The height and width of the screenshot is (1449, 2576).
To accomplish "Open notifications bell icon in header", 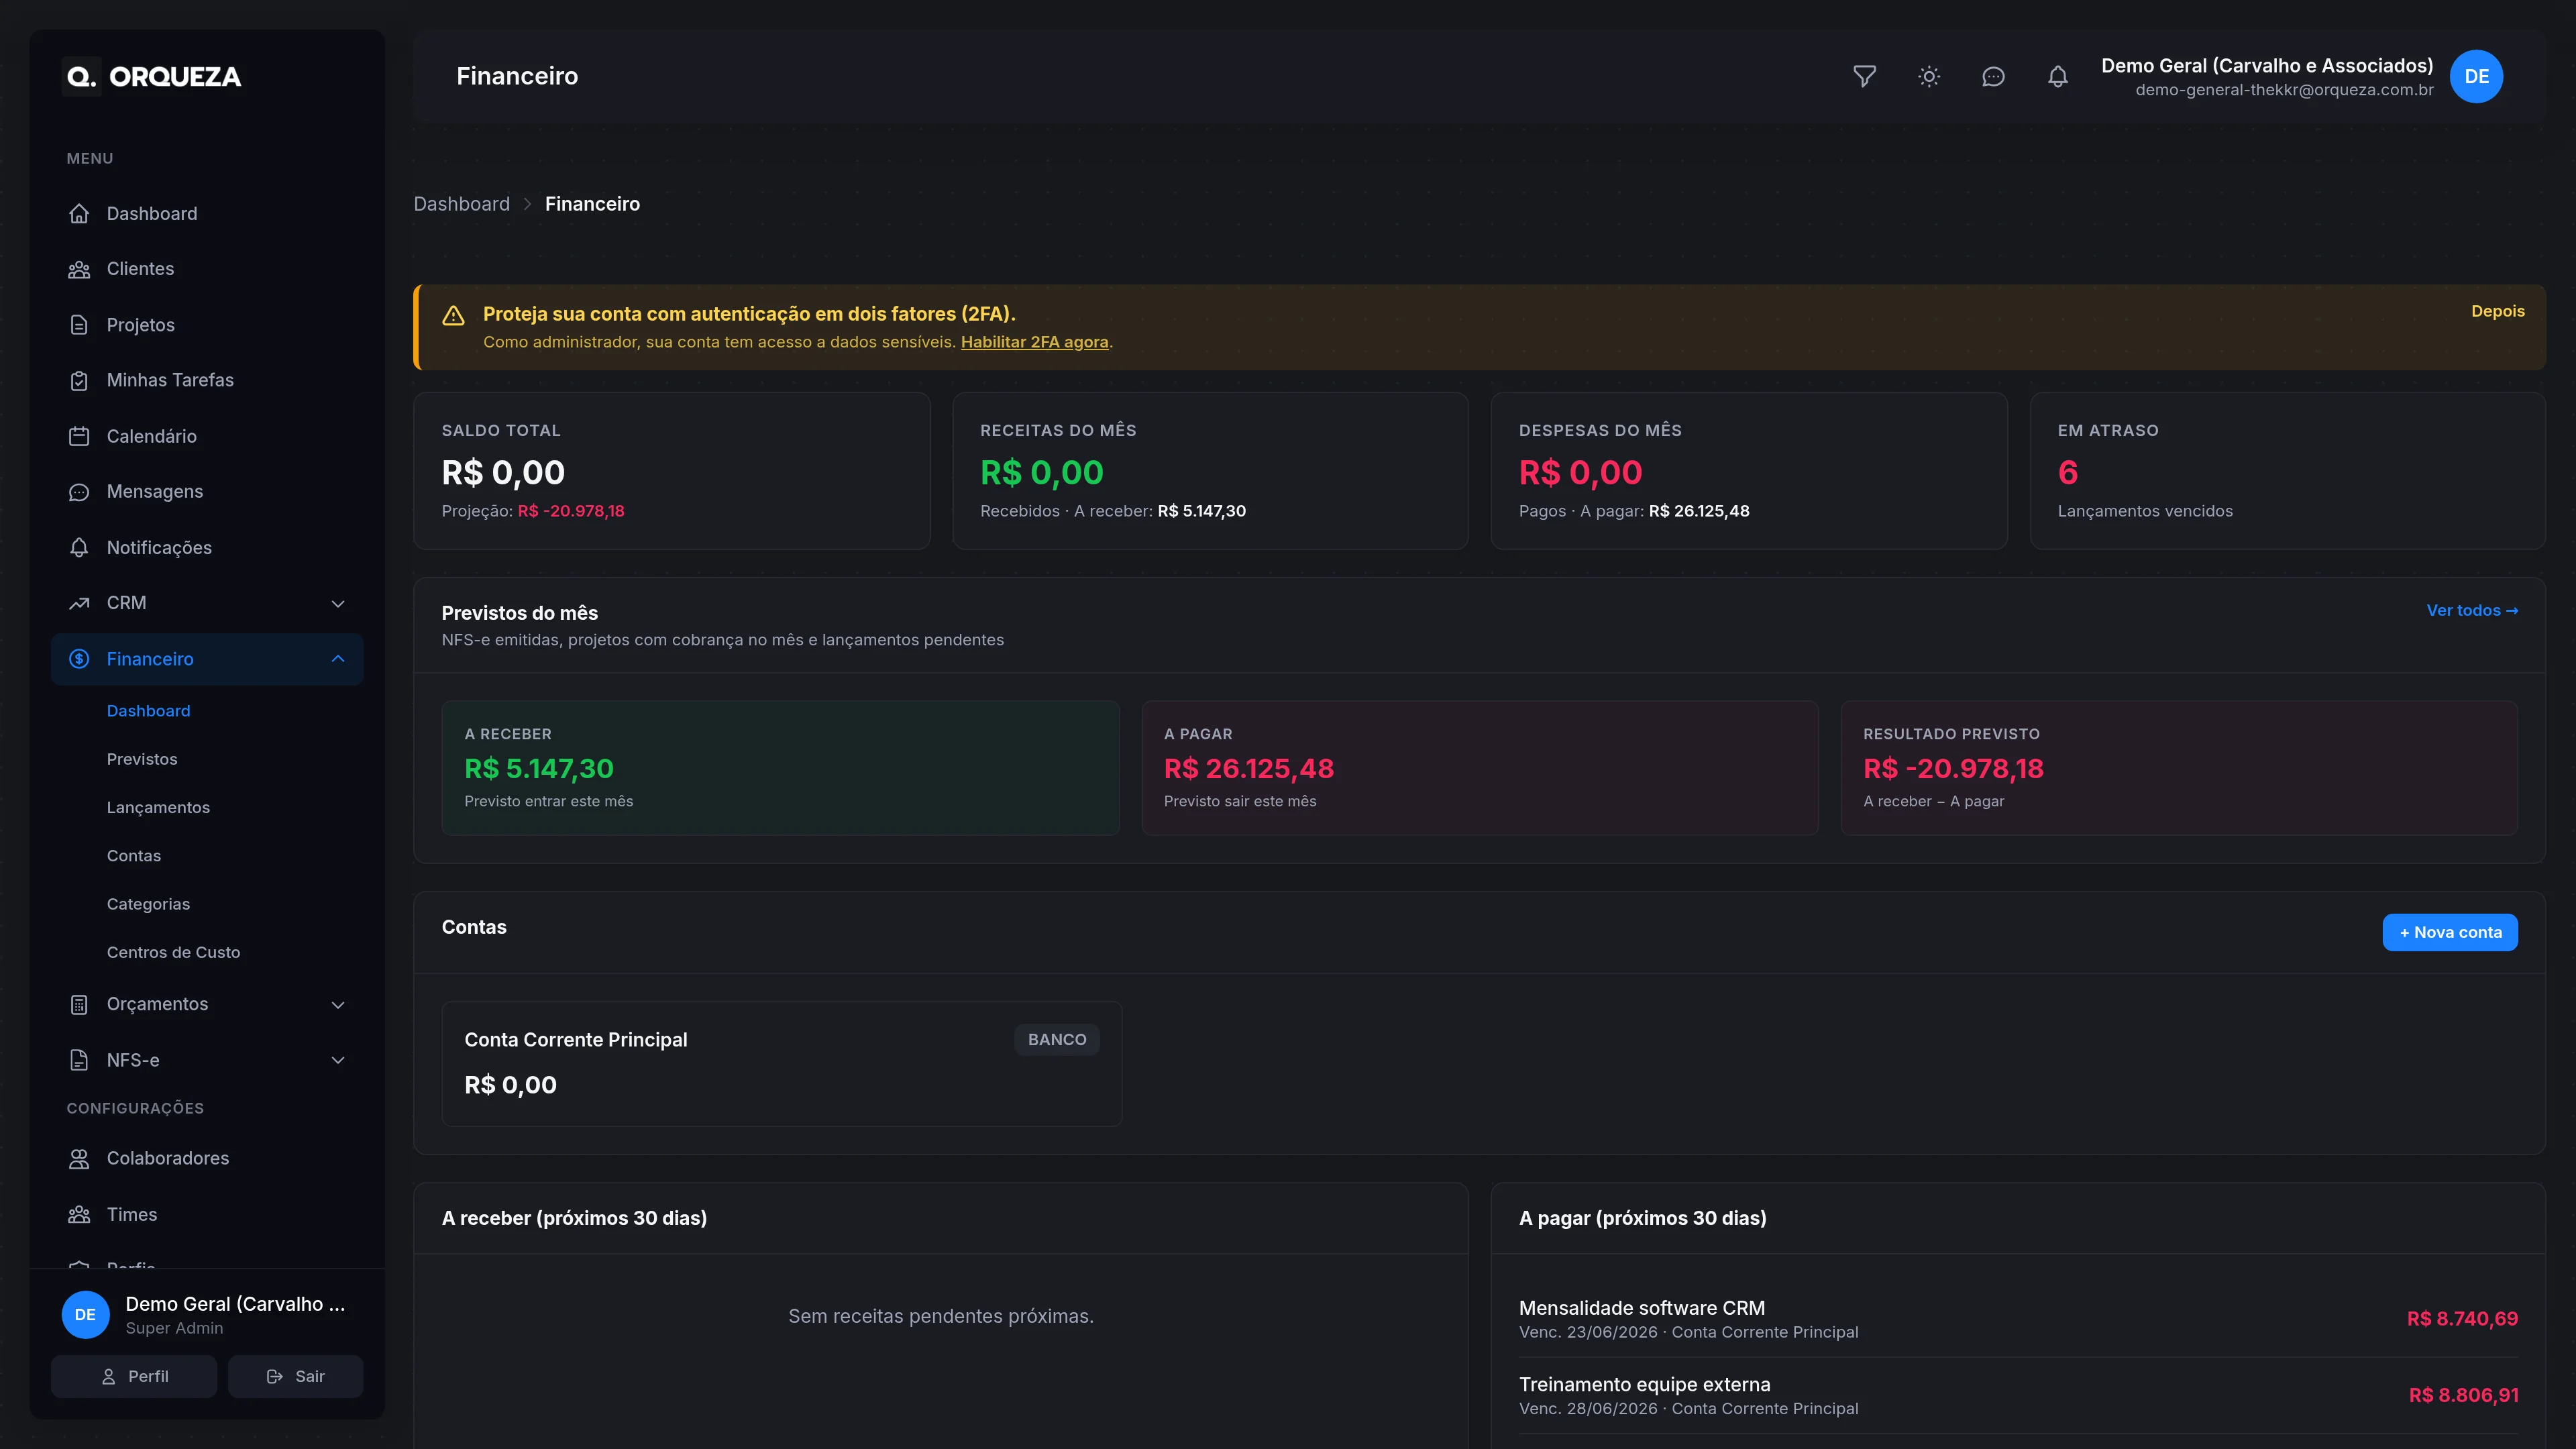I will click(2057, 77).
